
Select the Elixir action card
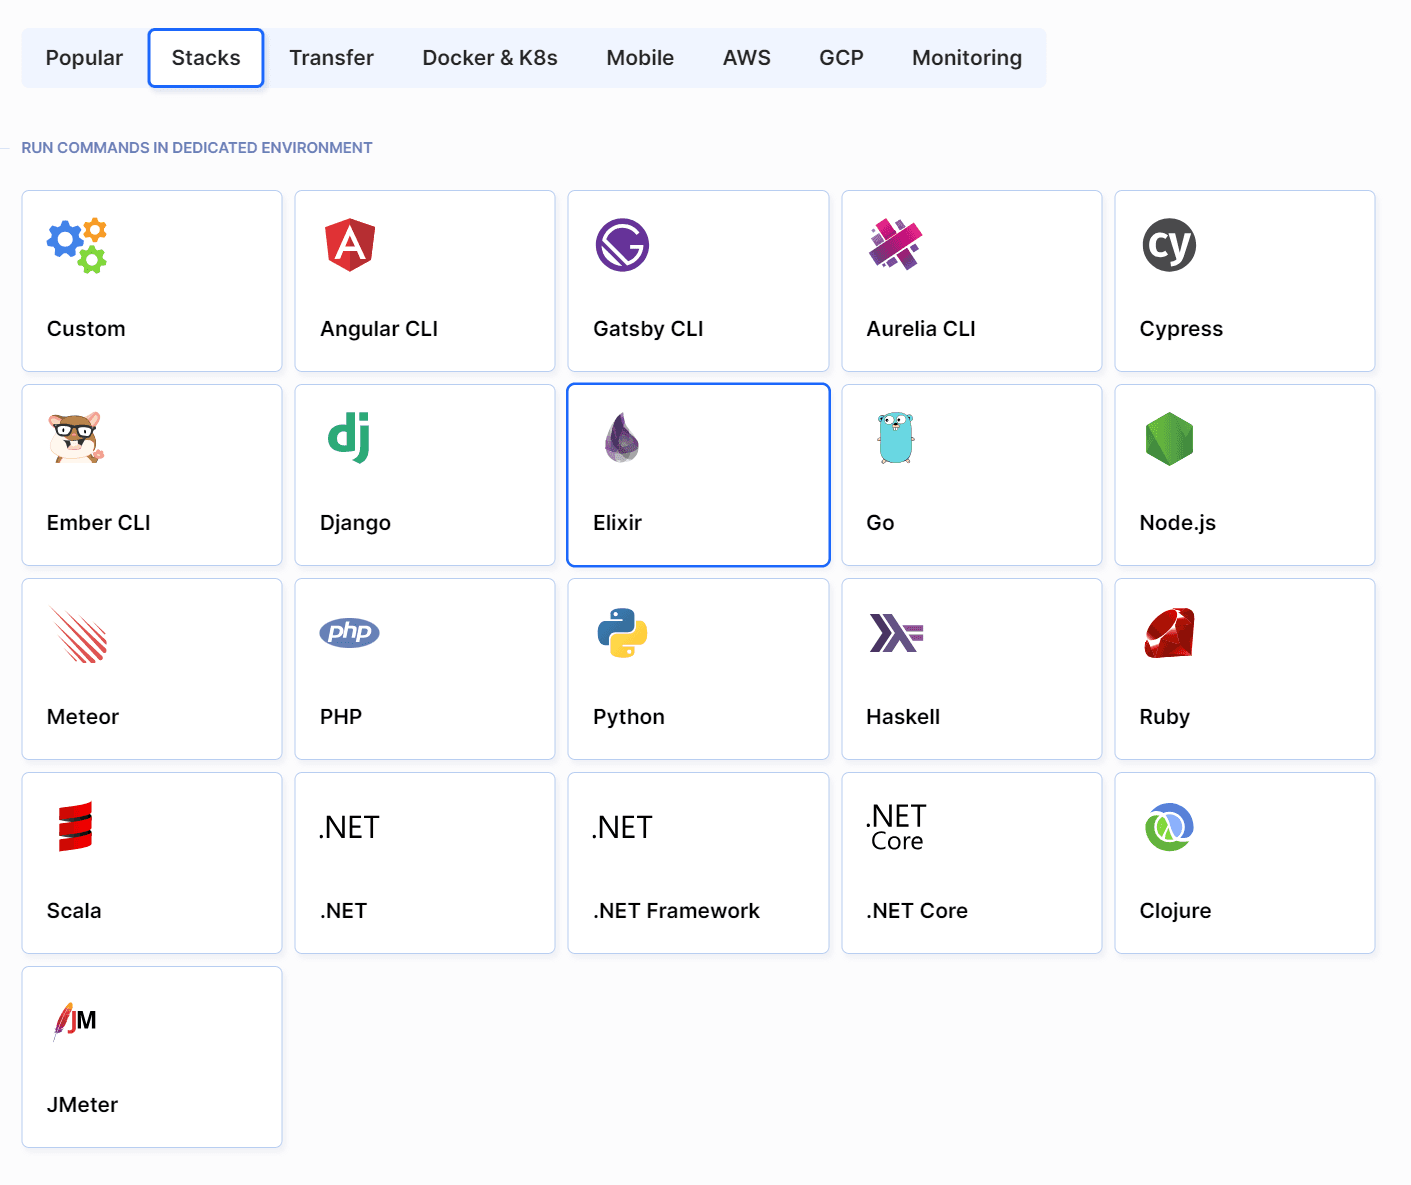(x=698, y=475)
